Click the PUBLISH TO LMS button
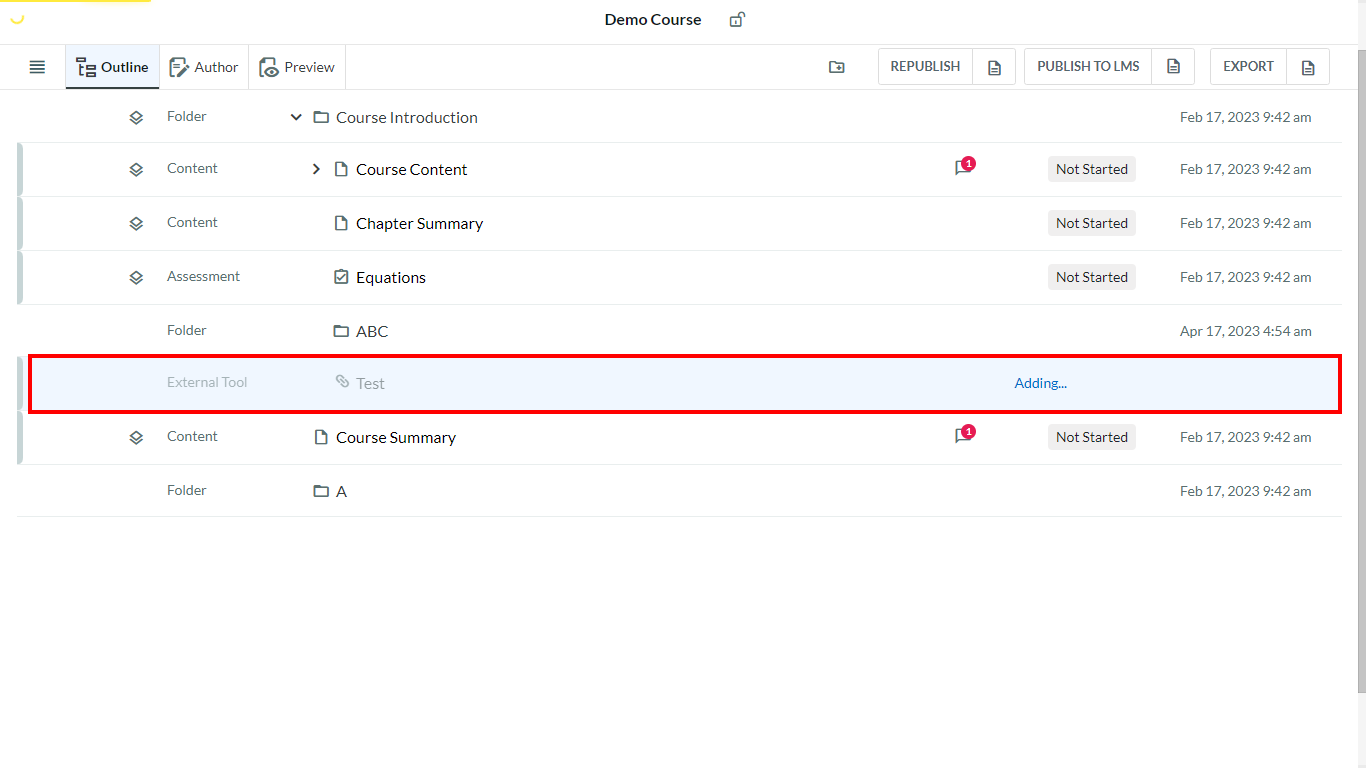 [x=1088, y=67]
